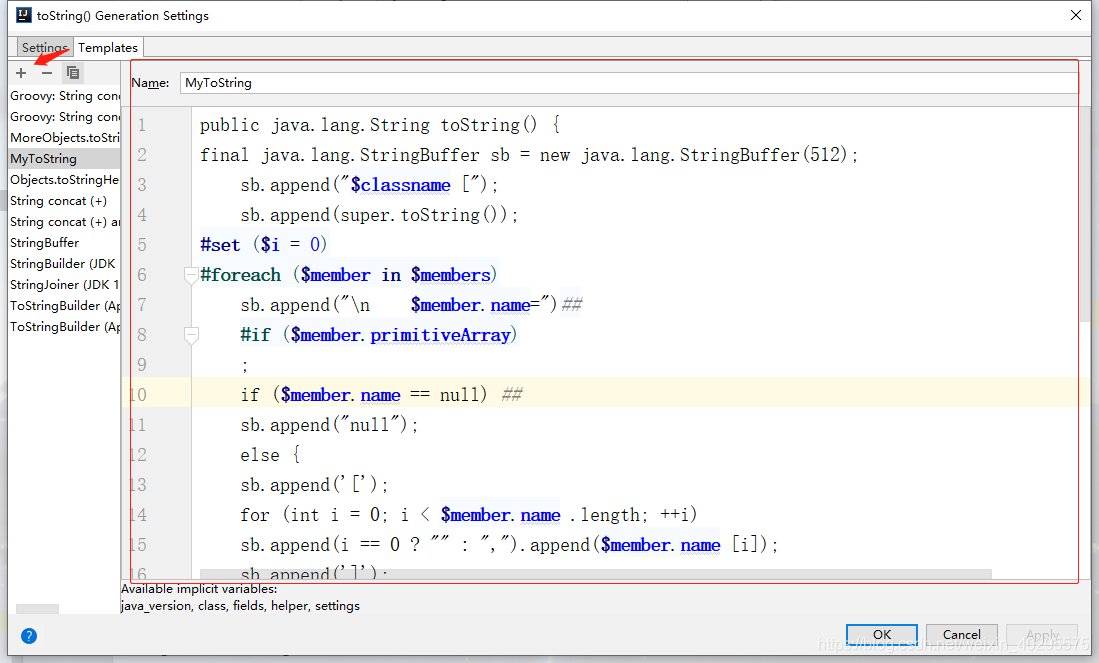This screenshot has width=1099, height=663.
Task: Switch to the Settings tab
Action: (x=43, y=47)
